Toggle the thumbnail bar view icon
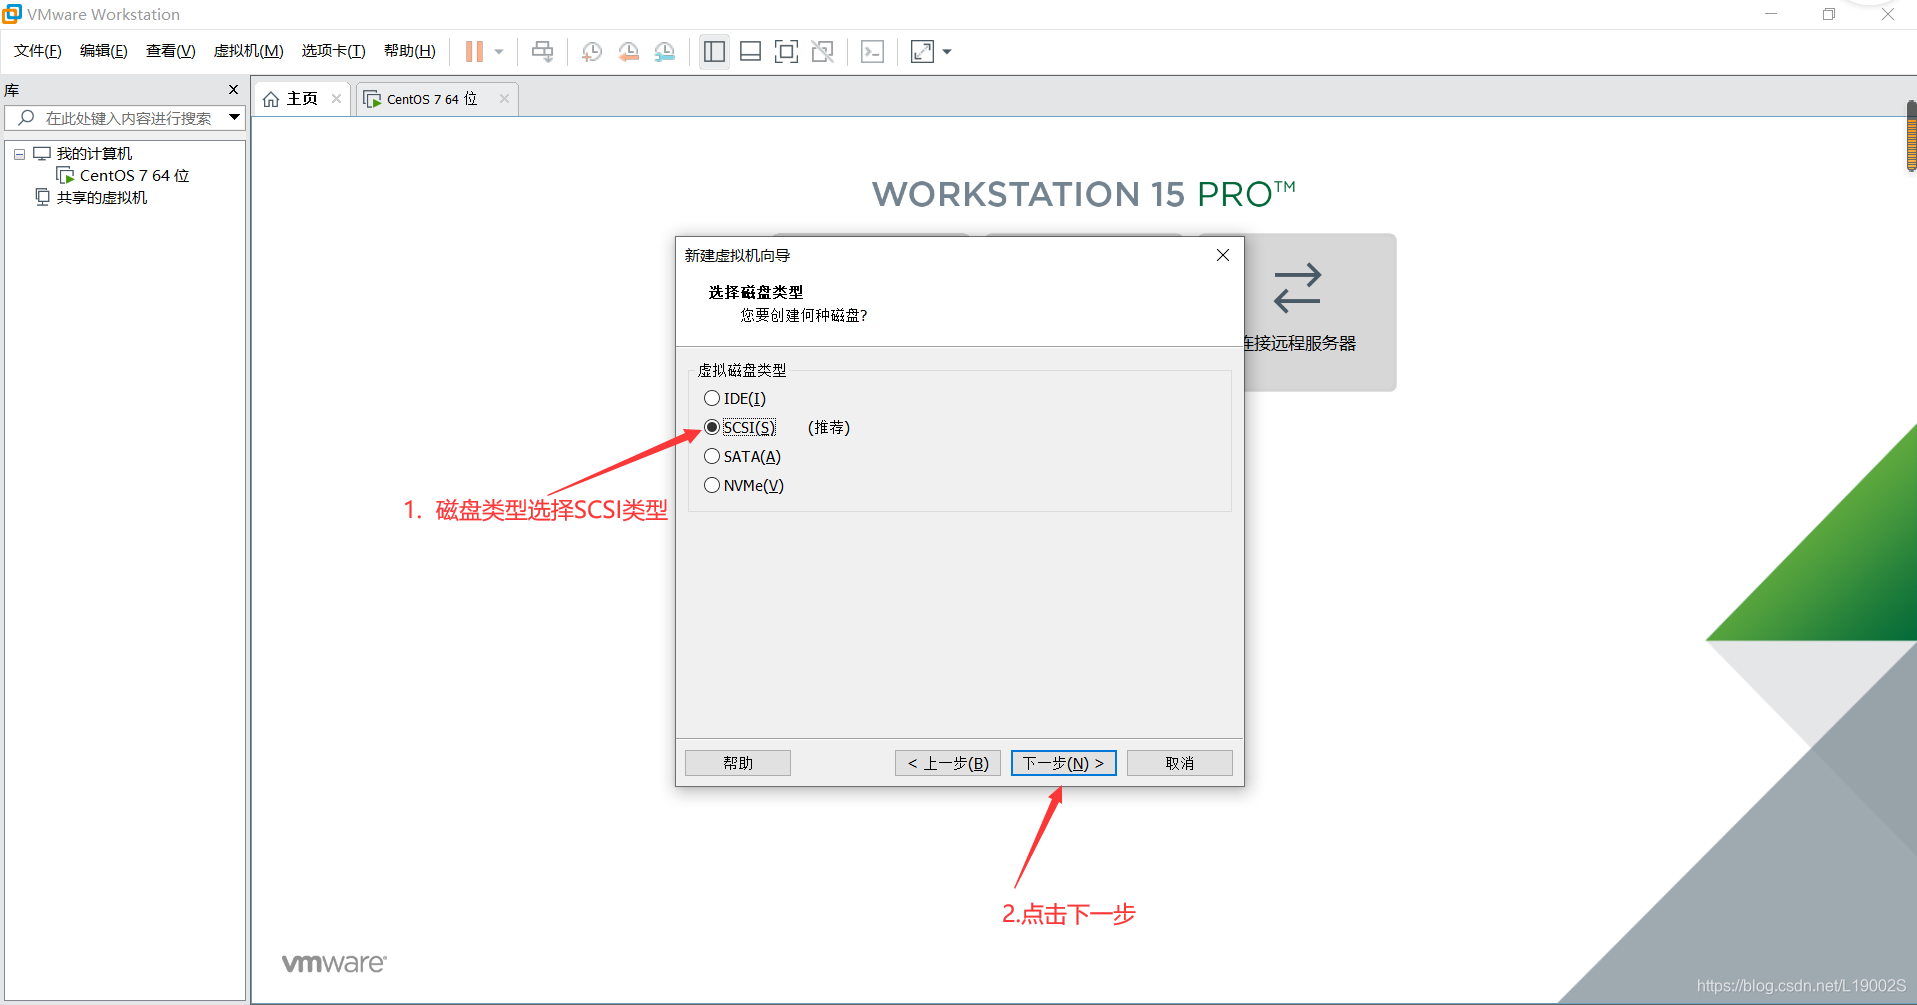Screen dimensions: 1917x1005 click(750, 51)
